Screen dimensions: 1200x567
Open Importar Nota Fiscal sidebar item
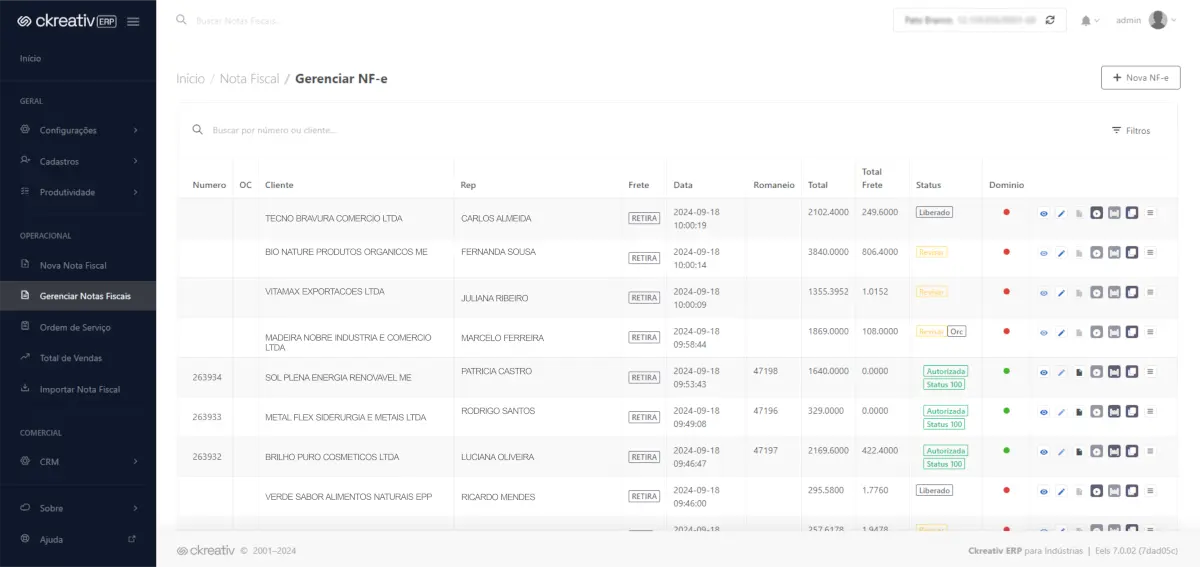[78, 389]
